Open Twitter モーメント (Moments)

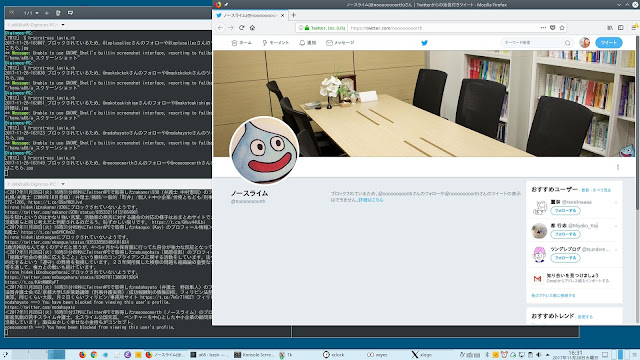pyautogui.click(x=276, y=42)
